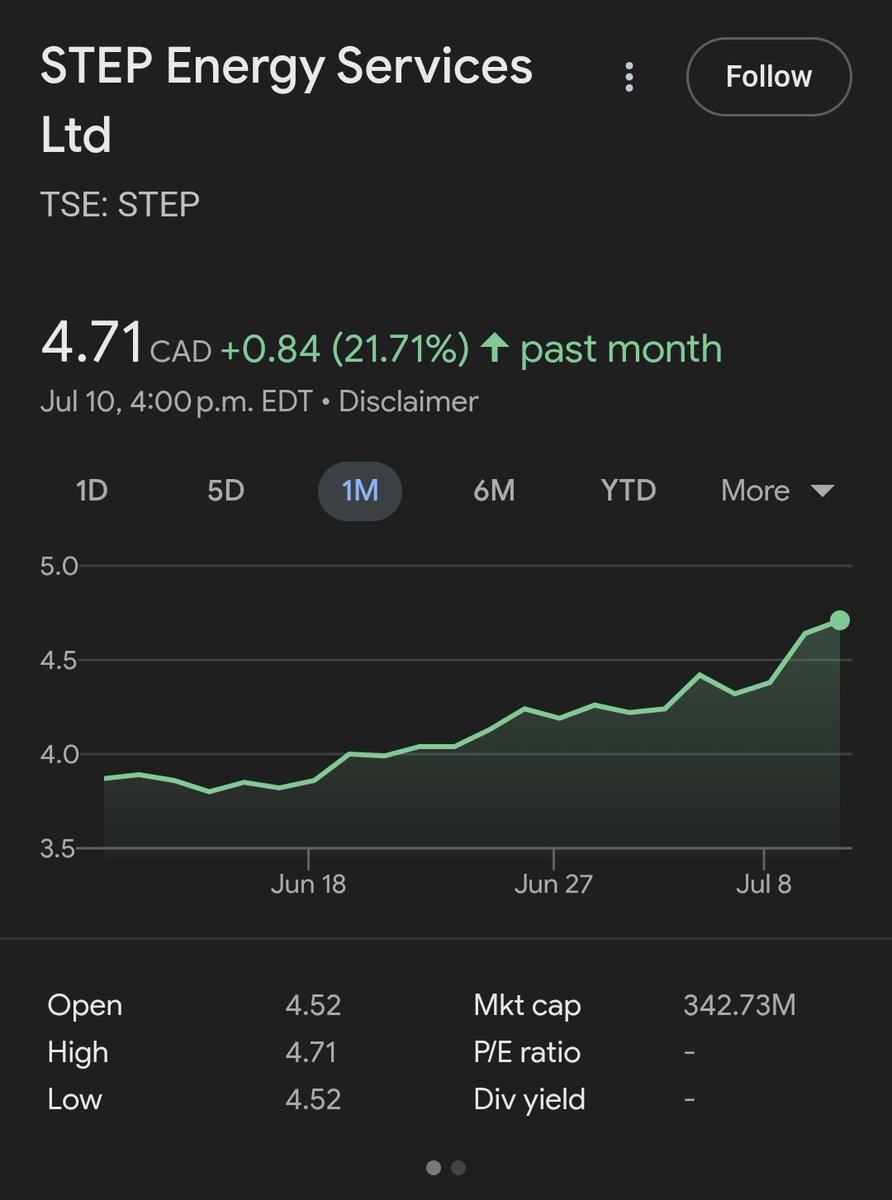Expand the More time ranges dropdown
This screenshot has width=892, height=1200.
(x=777, y=491)
